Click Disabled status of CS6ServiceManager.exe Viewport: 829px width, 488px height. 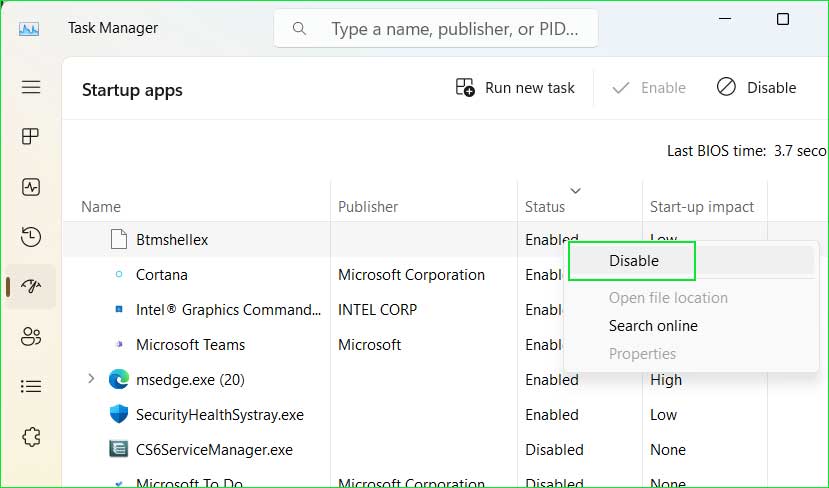(554, 449)
